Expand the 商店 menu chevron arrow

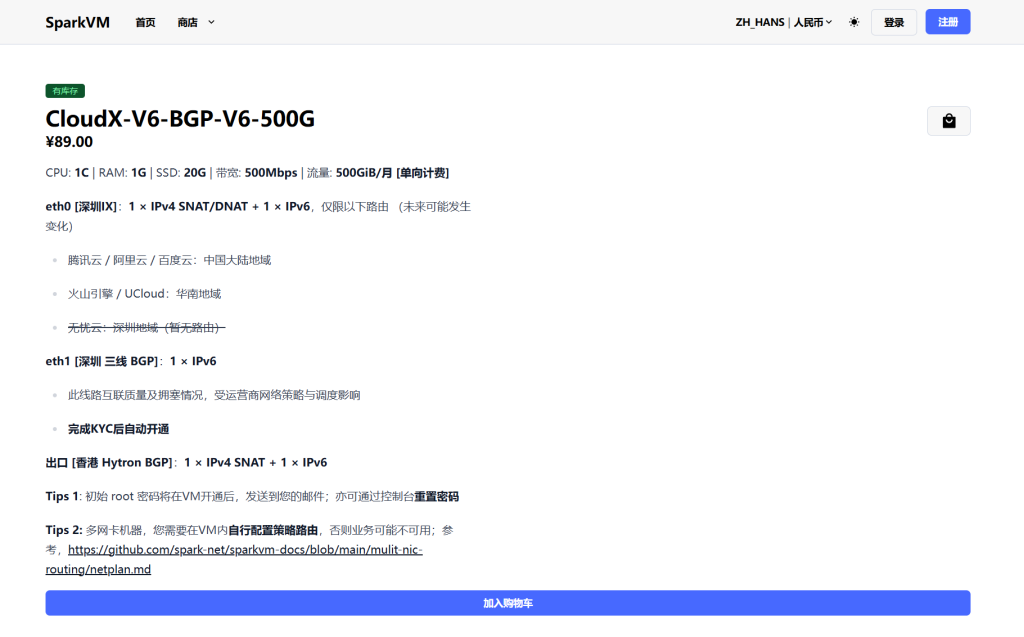coord(211,22)
